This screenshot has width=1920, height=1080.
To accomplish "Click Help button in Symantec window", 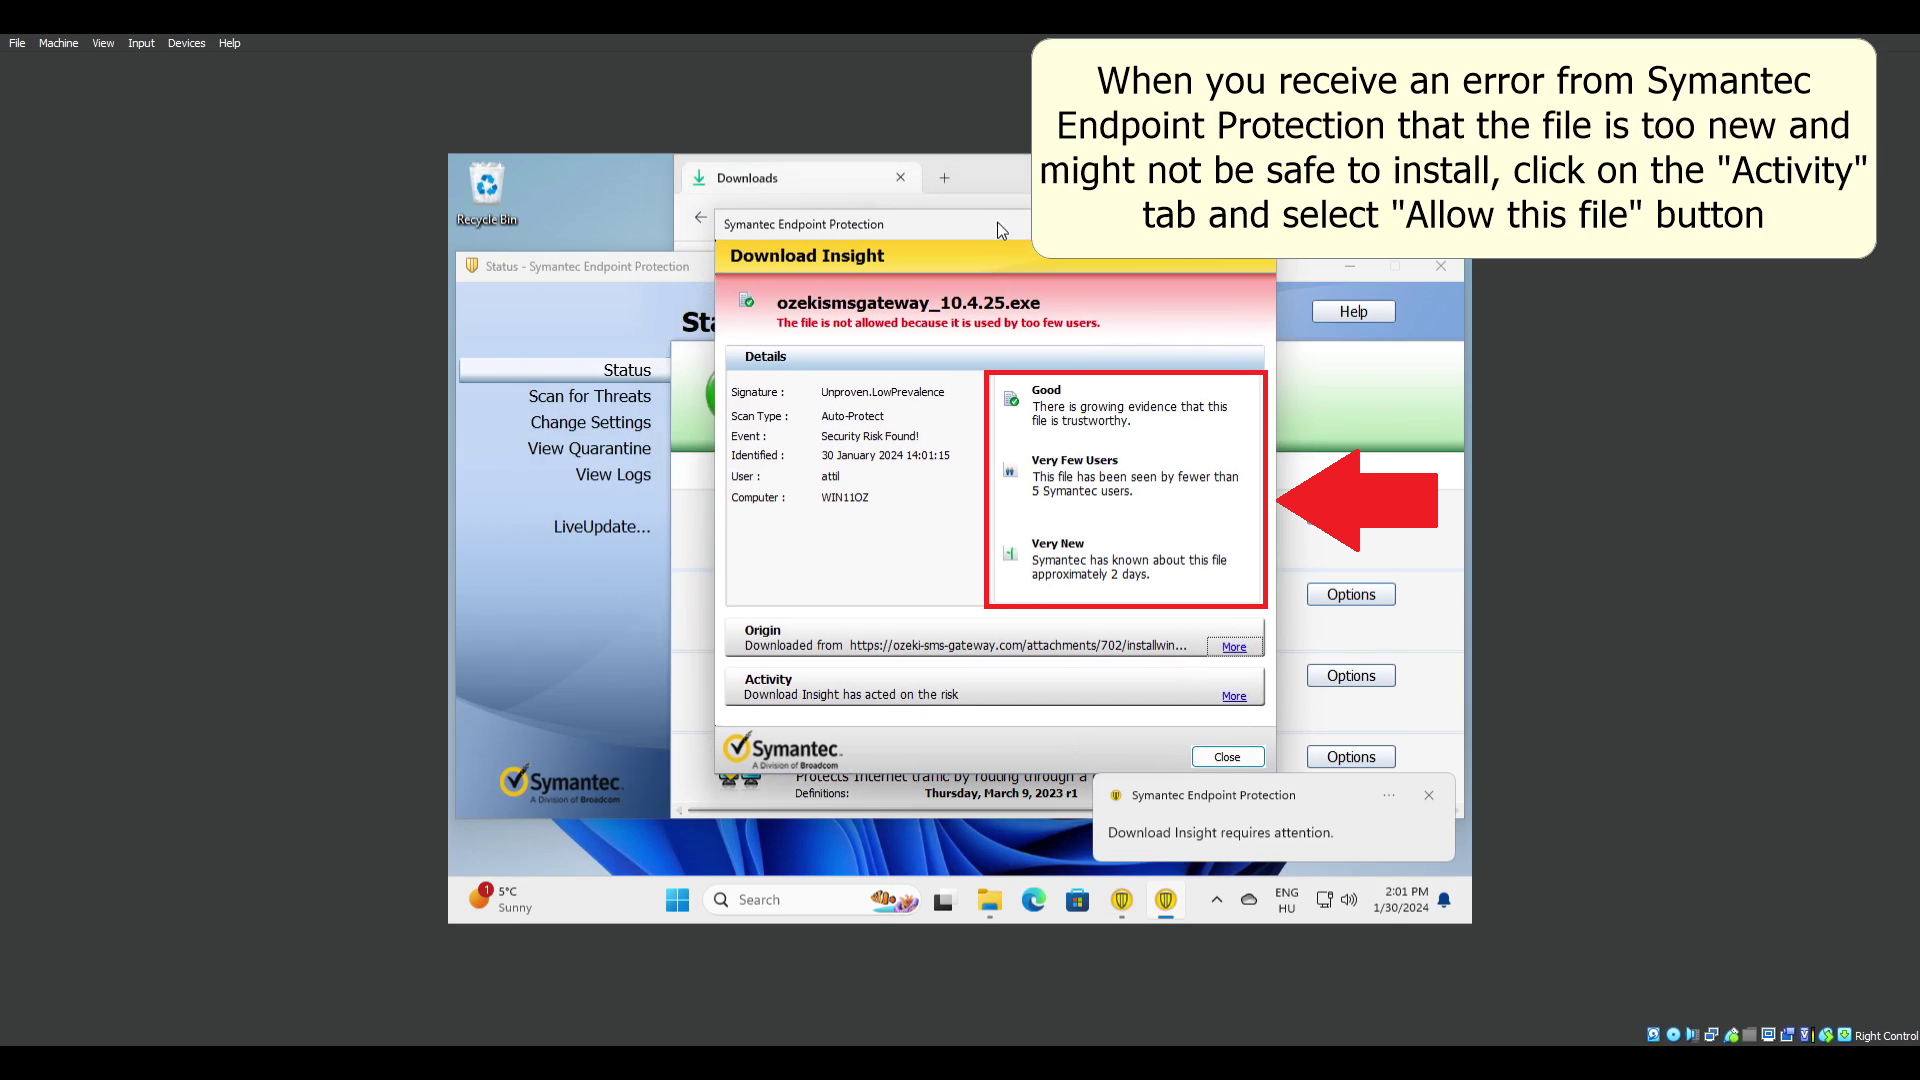I will tap(1353, 312).
